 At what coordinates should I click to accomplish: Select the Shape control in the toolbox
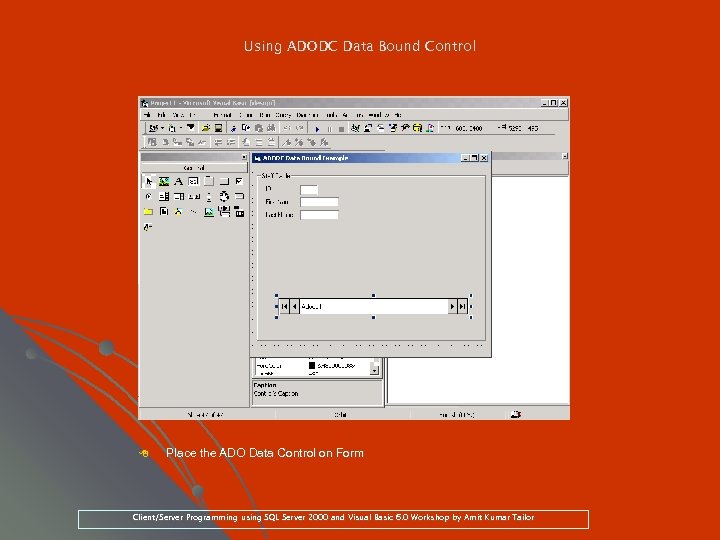(x=179, y=212)
